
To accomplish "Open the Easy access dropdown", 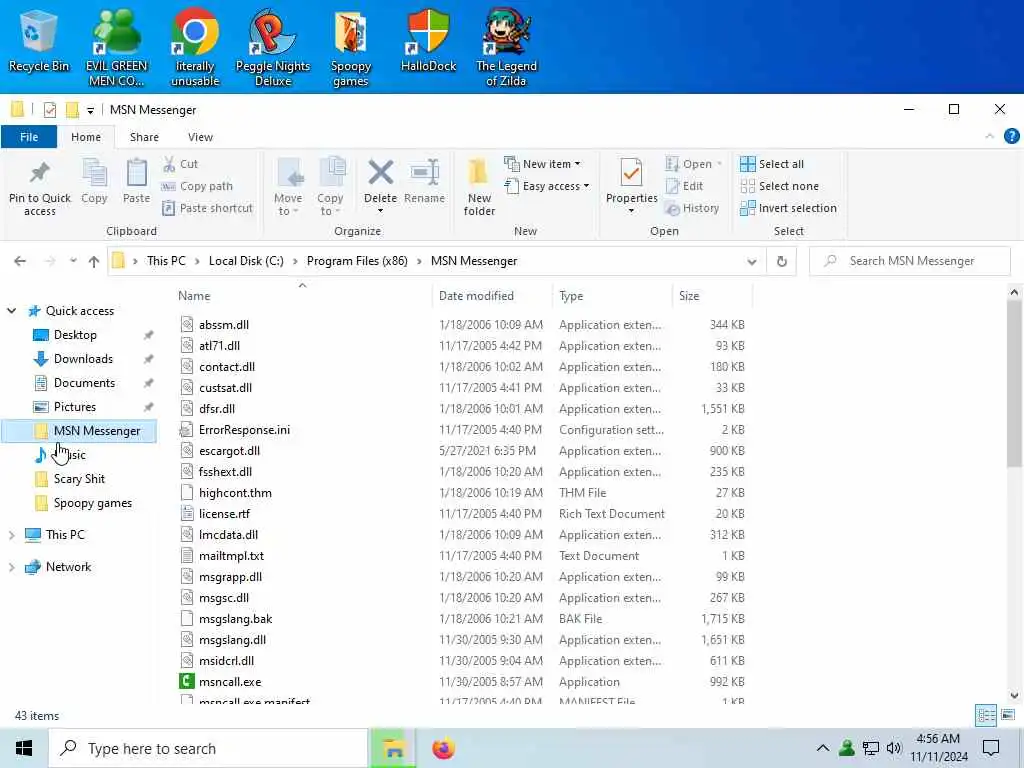I will pyautogui.click(x=547, y=186).
